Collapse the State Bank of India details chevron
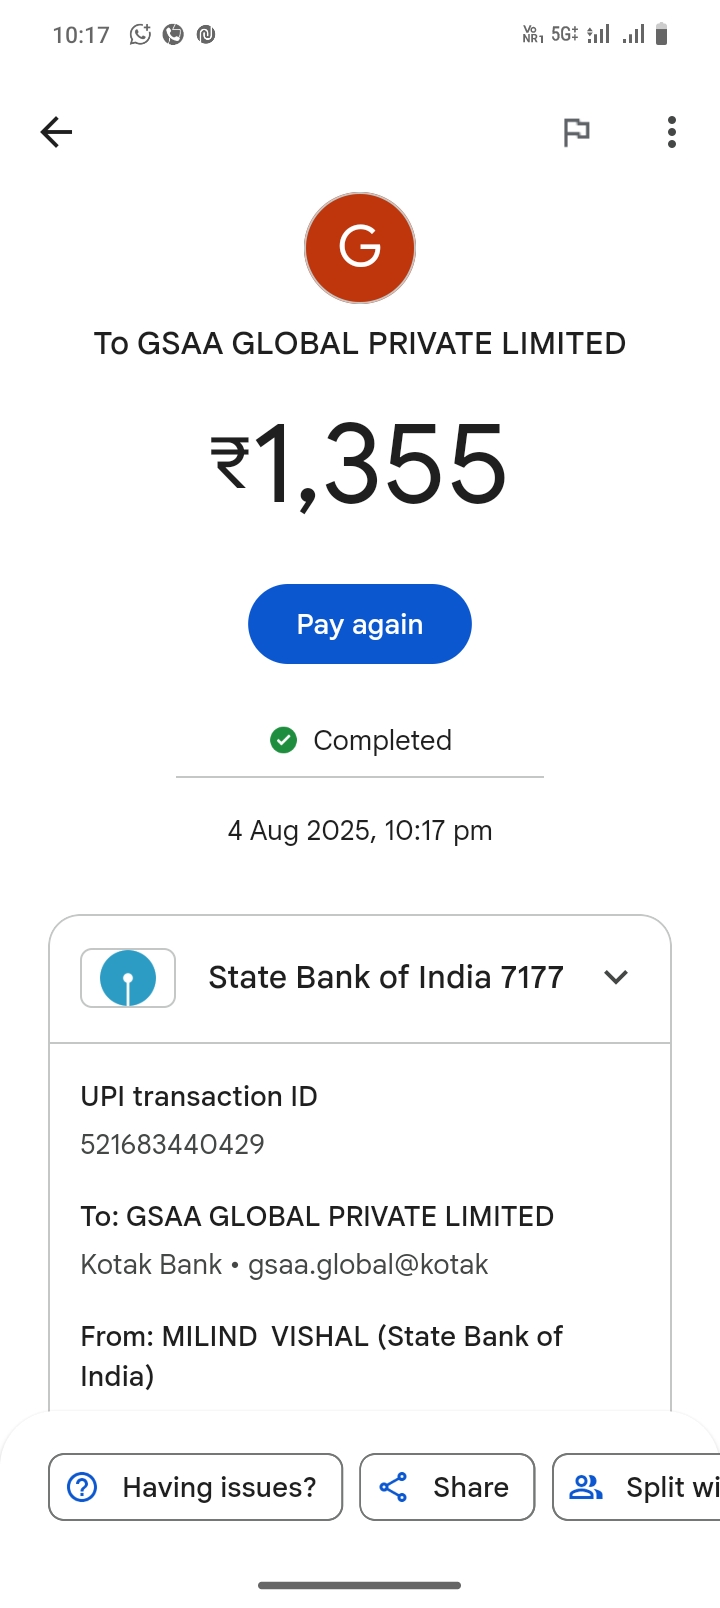Screen dimensions: 720x1608 (x=616, y=977)
